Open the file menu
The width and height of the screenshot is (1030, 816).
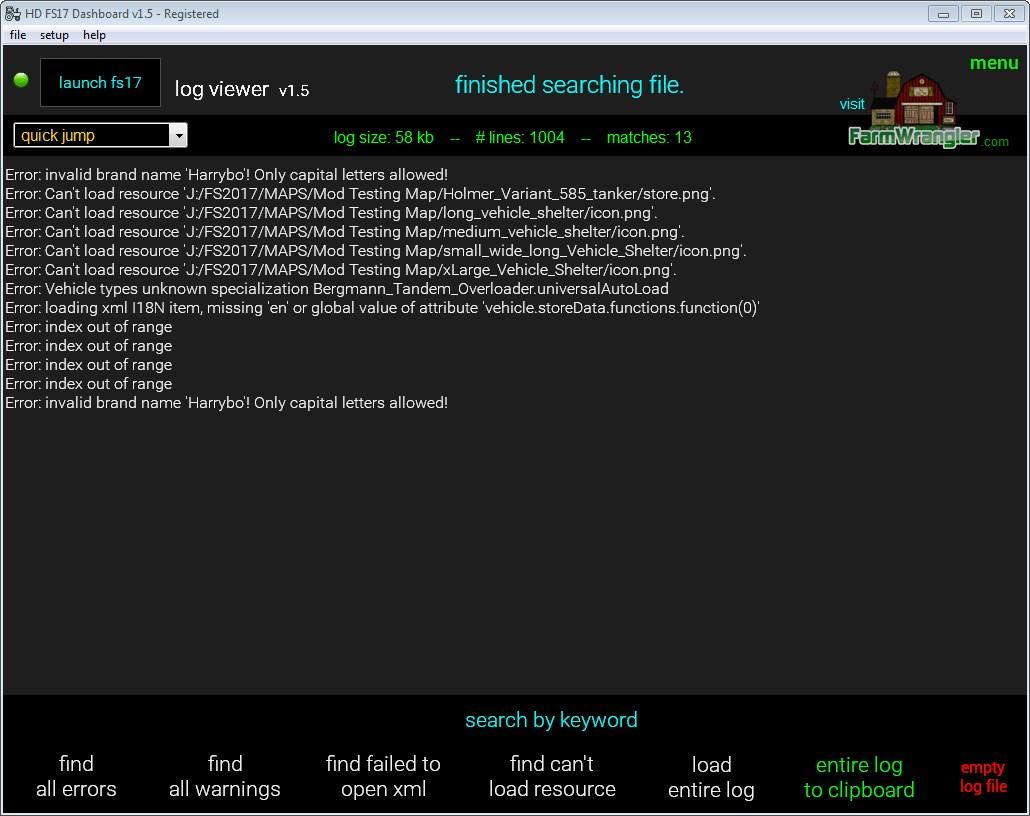[18, 35]
